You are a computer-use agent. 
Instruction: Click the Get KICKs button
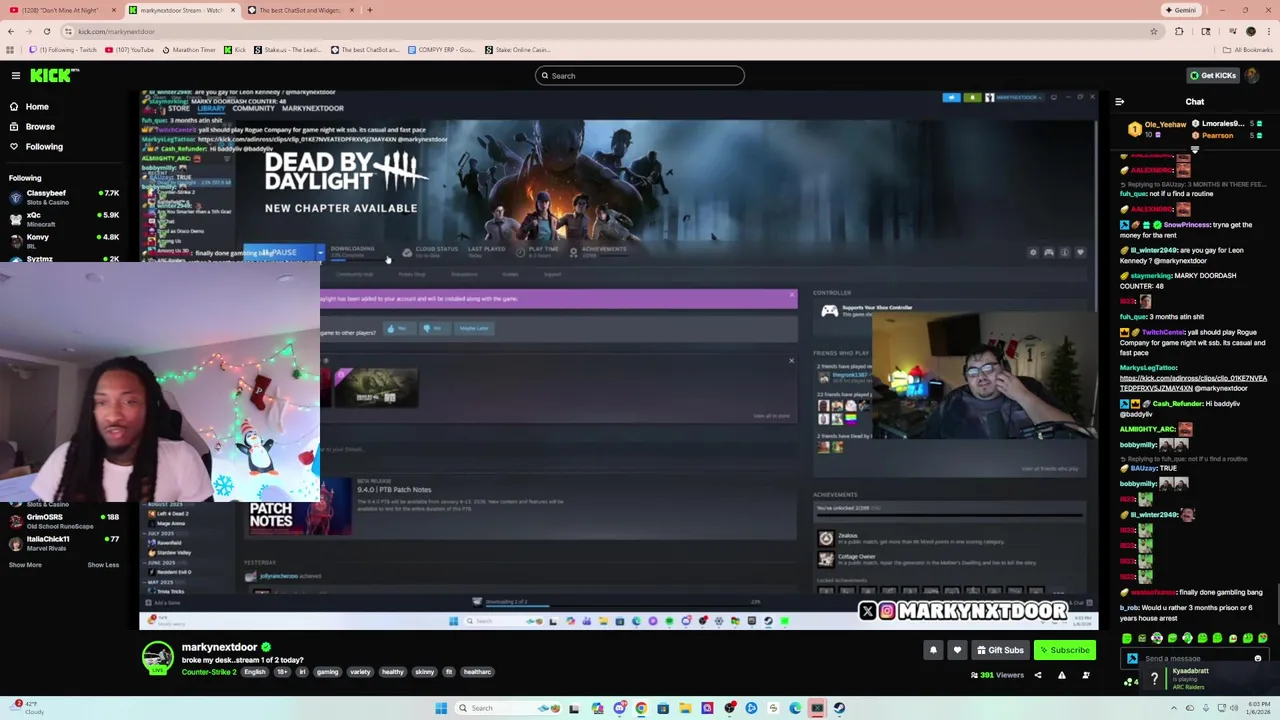(x=1212, y=76)
